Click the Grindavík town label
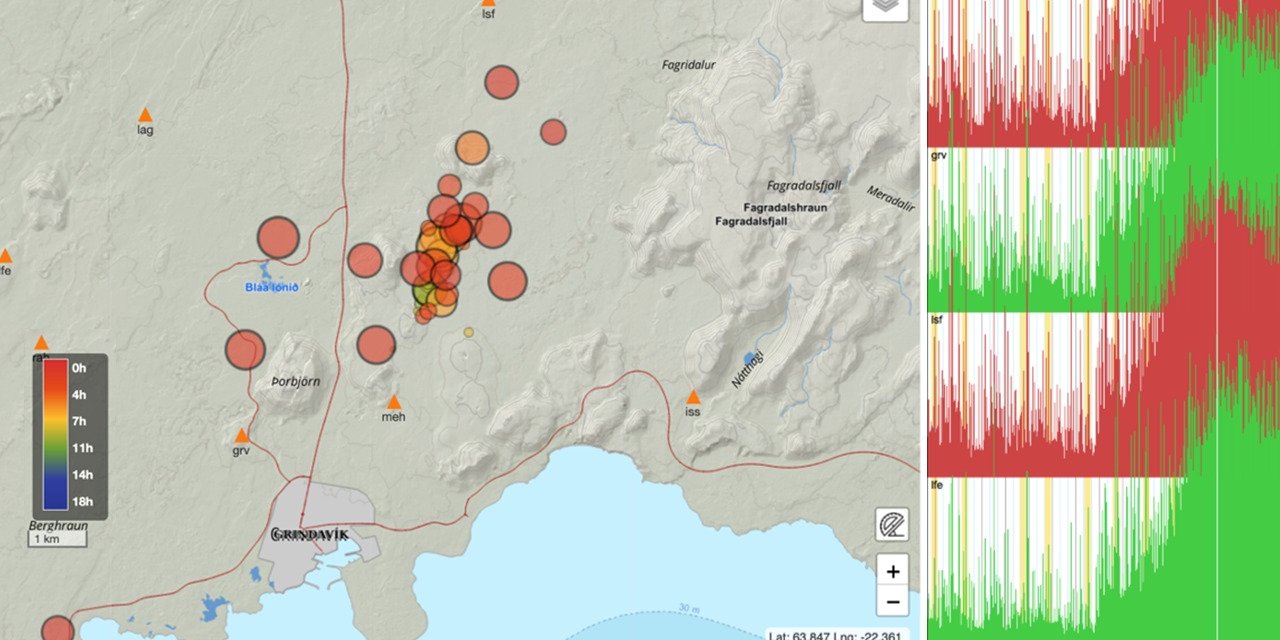 (x=310, y=534)
